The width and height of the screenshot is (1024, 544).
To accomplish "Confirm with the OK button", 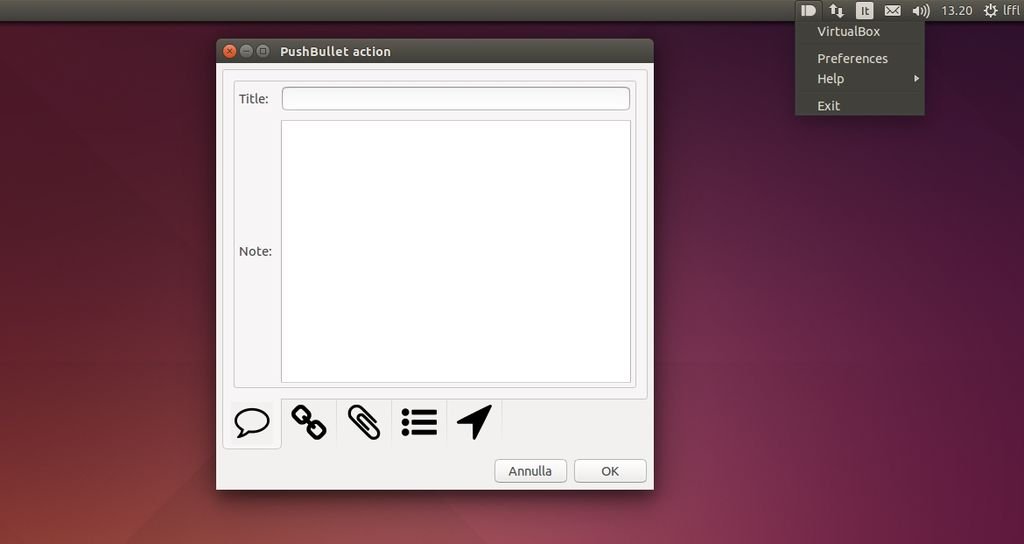I will 610,471.
